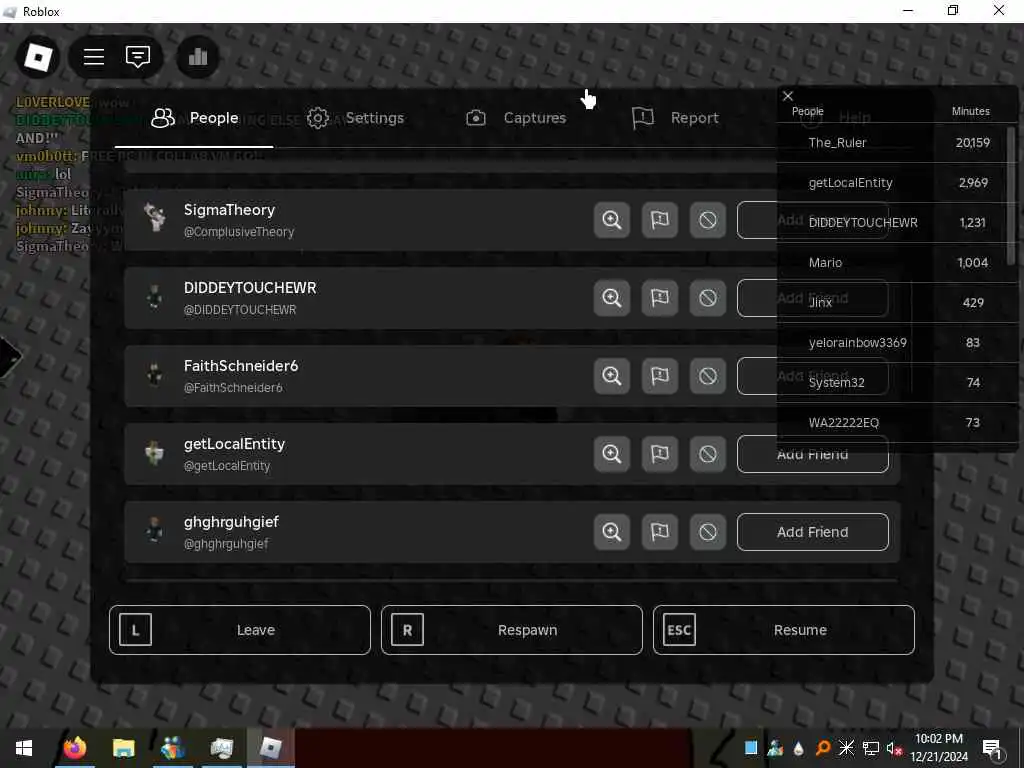Viewport: 1024px width, 768px height.
Task: Open File Explorer from the taskbar
Action: coord(123,748)
